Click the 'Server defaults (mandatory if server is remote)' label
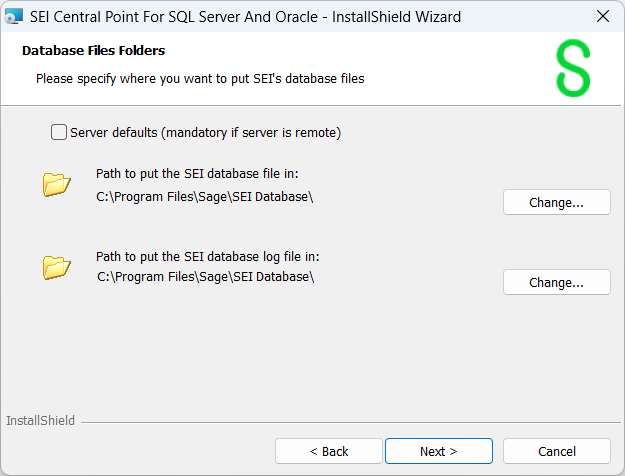 tap(205, 132)
